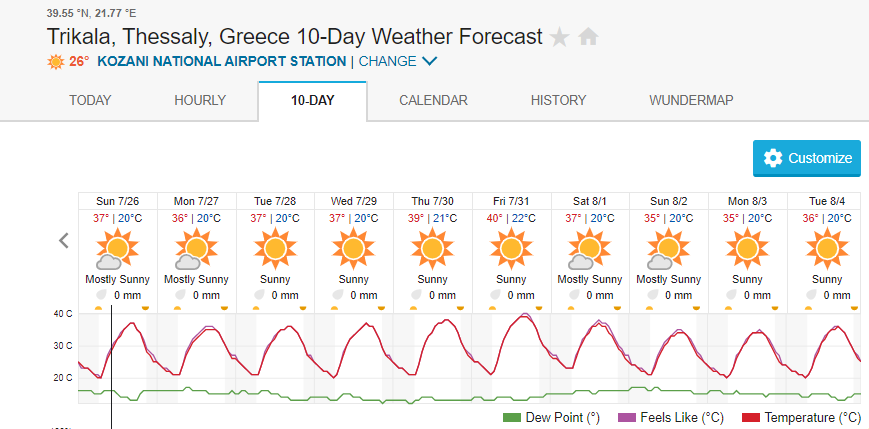This screenshot has height=429, width=869.
Task: Click Friday 7/31 sunny weather icon
Action: pyautogui.click(x=511, y=247)
